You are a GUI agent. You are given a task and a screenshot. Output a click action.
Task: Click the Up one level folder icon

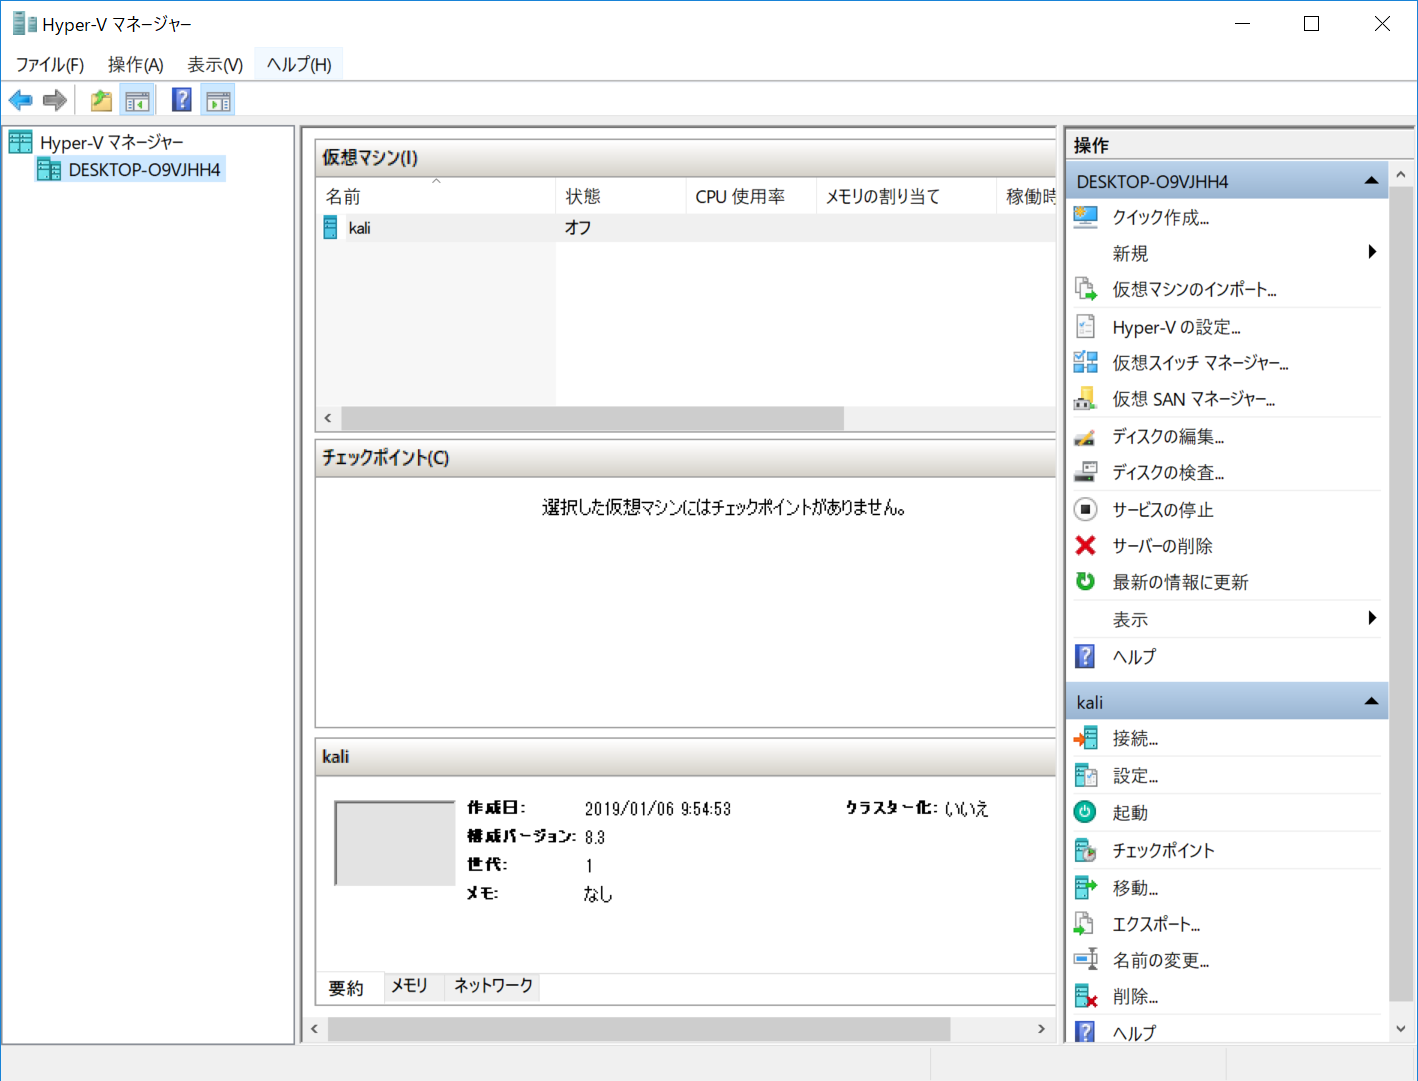(x=101, y=100)
